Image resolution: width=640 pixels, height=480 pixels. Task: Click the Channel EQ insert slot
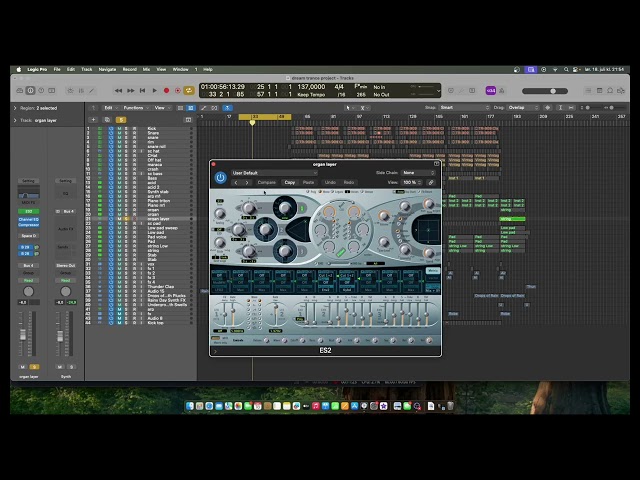click(x=29, y=220)
